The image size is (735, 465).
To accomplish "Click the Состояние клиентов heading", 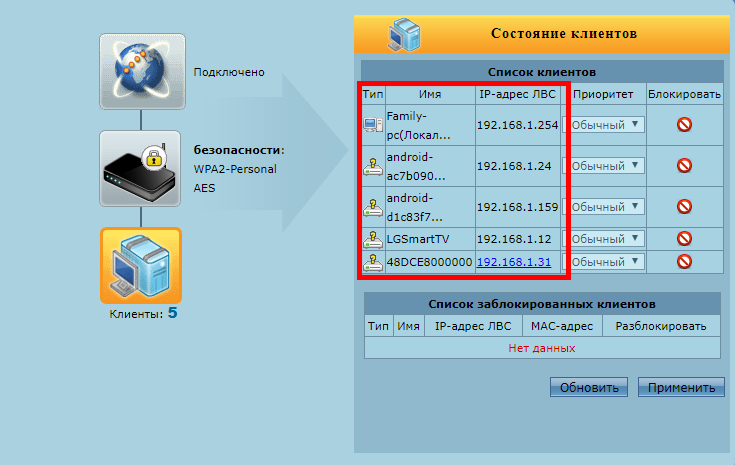I will tap(564, 34).
